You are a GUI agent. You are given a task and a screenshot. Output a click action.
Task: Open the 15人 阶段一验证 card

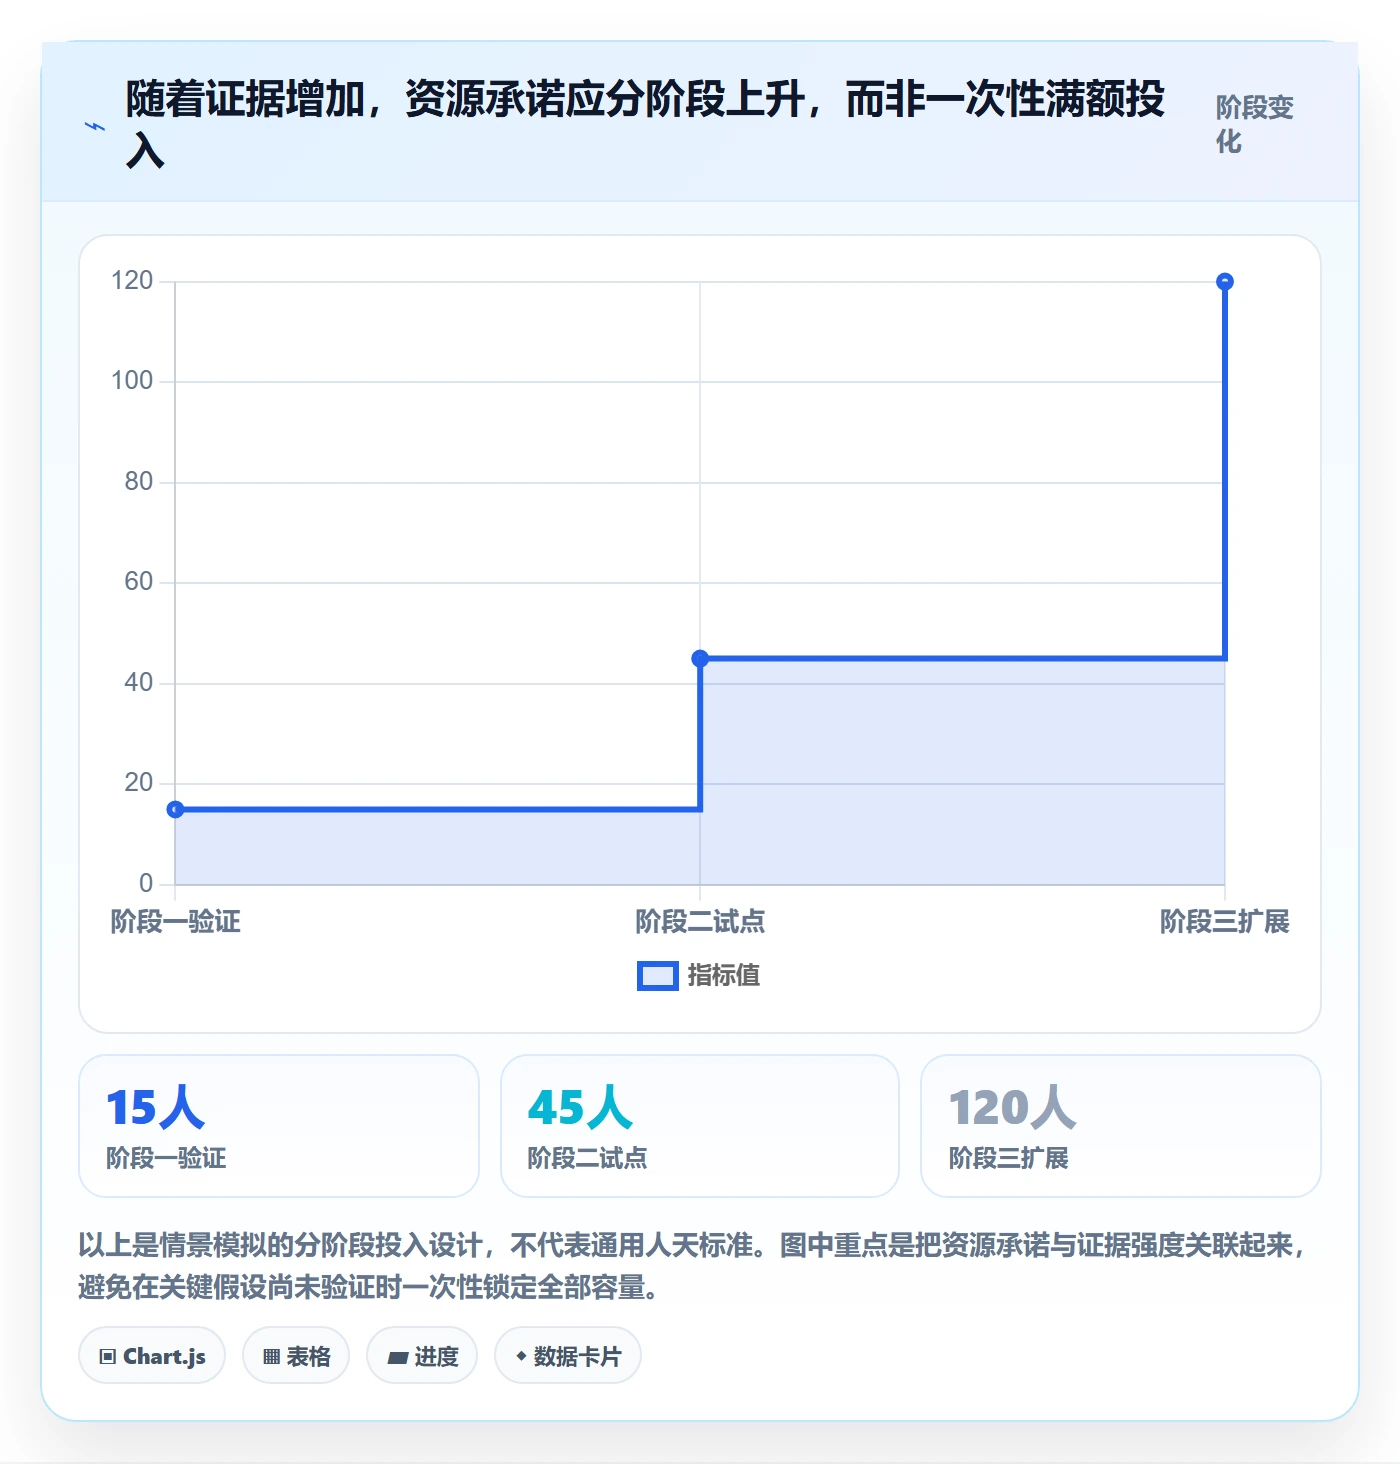279,1126
